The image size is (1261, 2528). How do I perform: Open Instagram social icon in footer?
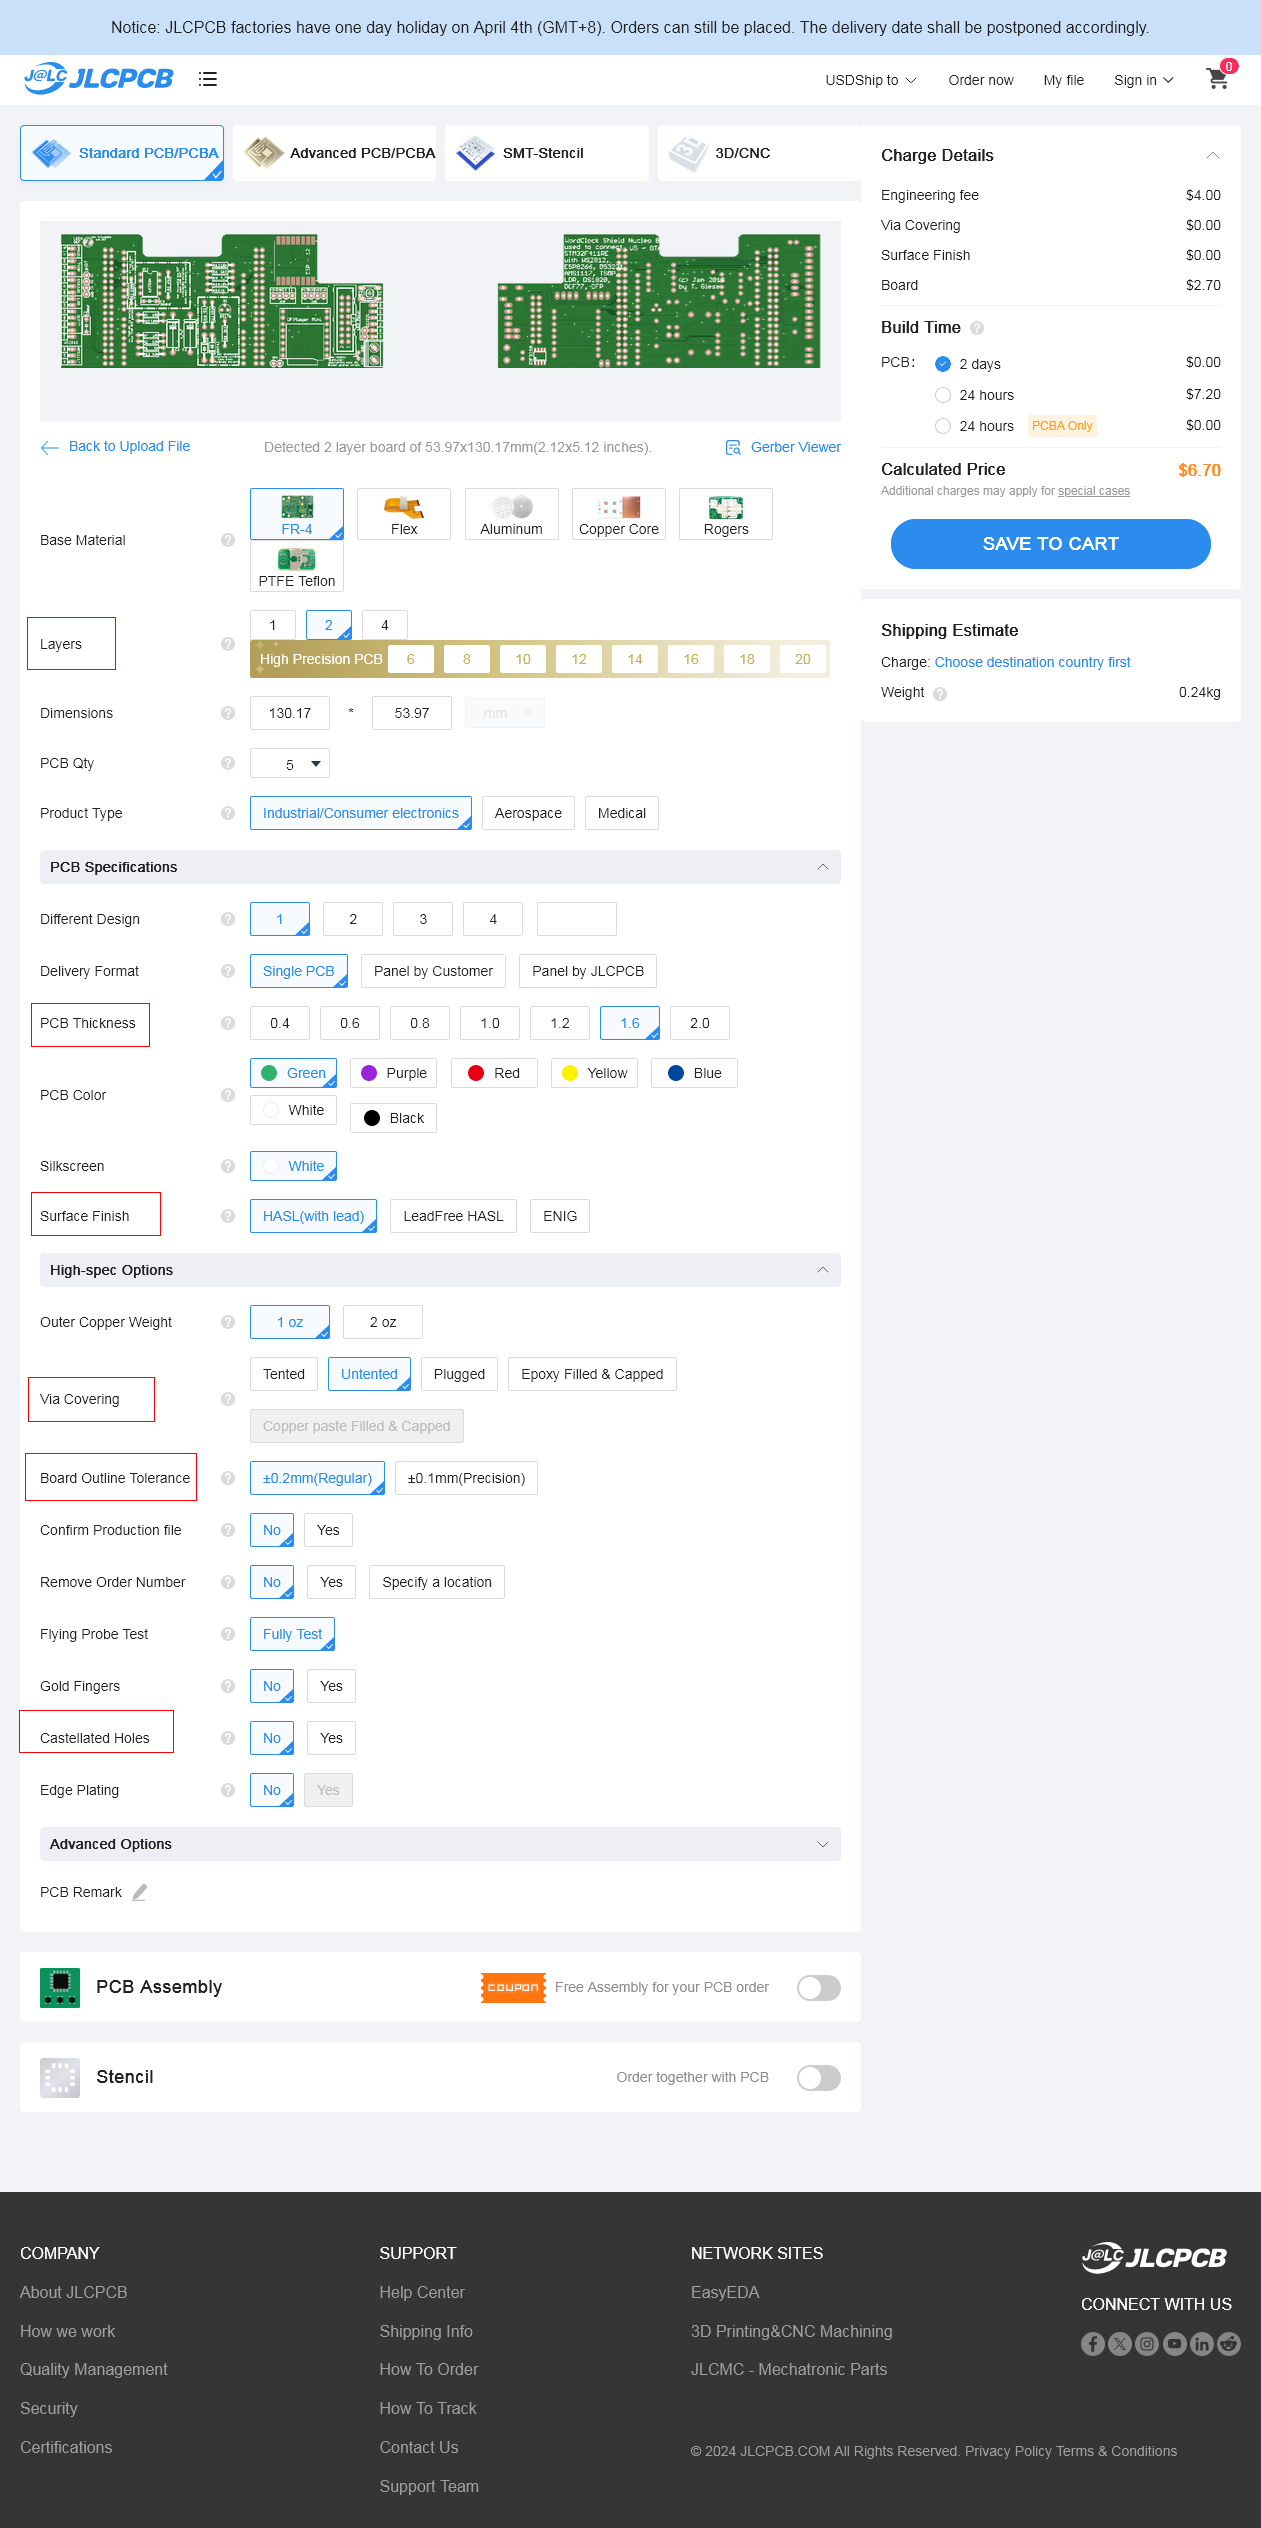(1147, 2343)
